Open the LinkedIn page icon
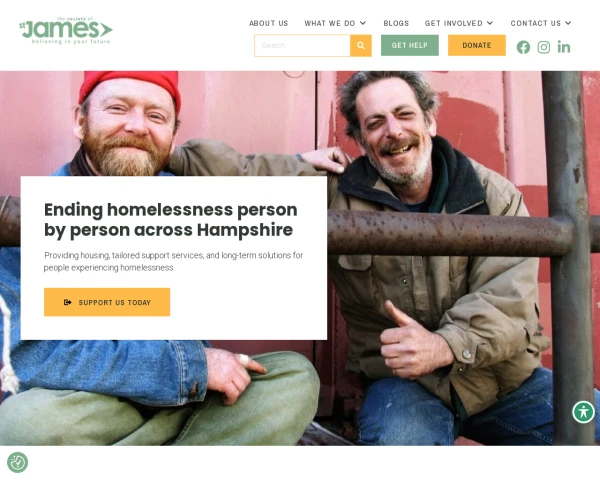This screenshot has width=600, height=480. (564, 47)
